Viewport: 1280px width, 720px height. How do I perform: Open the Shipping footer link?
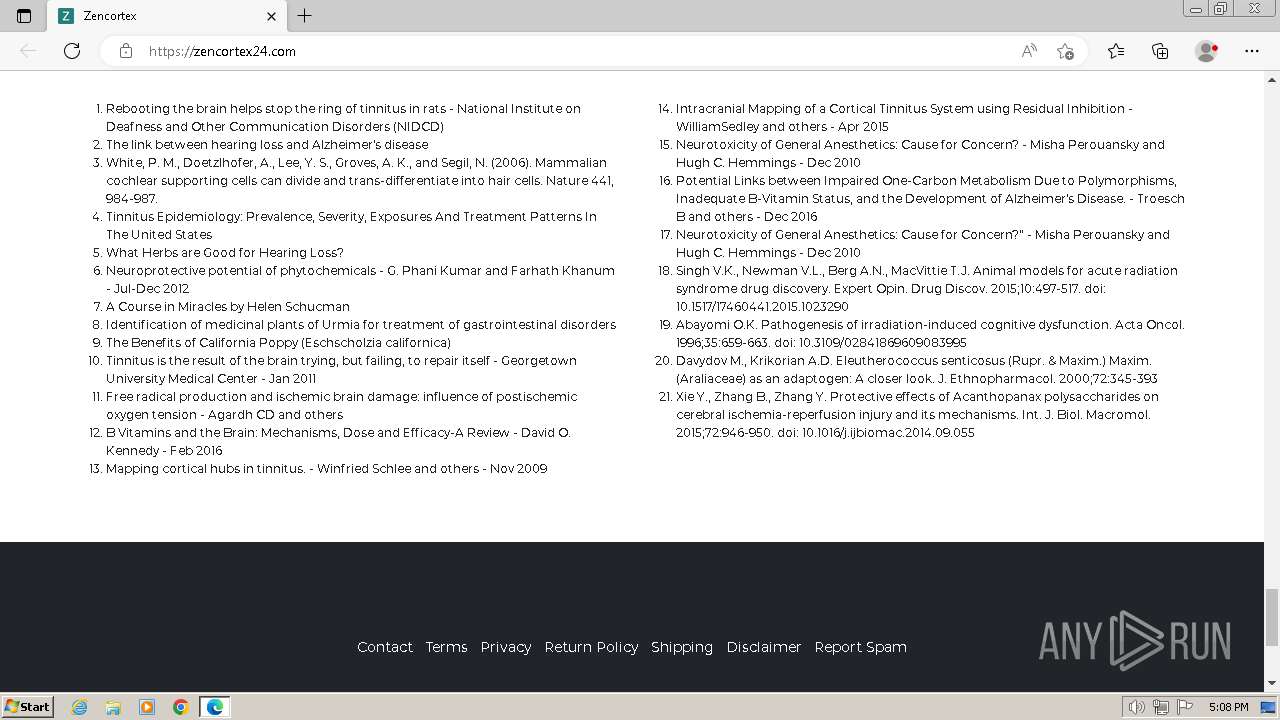(682, 647)
